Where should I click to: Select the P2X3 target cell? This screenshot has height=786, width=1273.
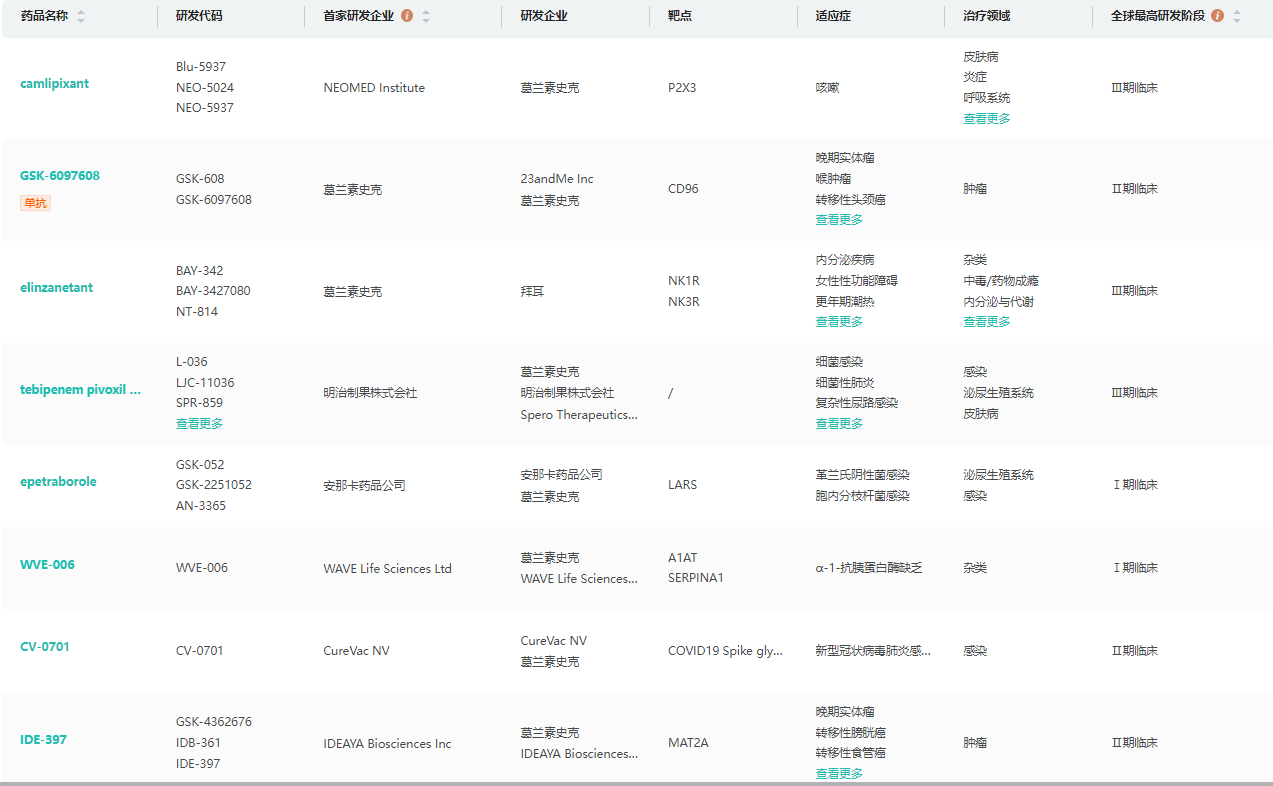click(x=682, y=87)
